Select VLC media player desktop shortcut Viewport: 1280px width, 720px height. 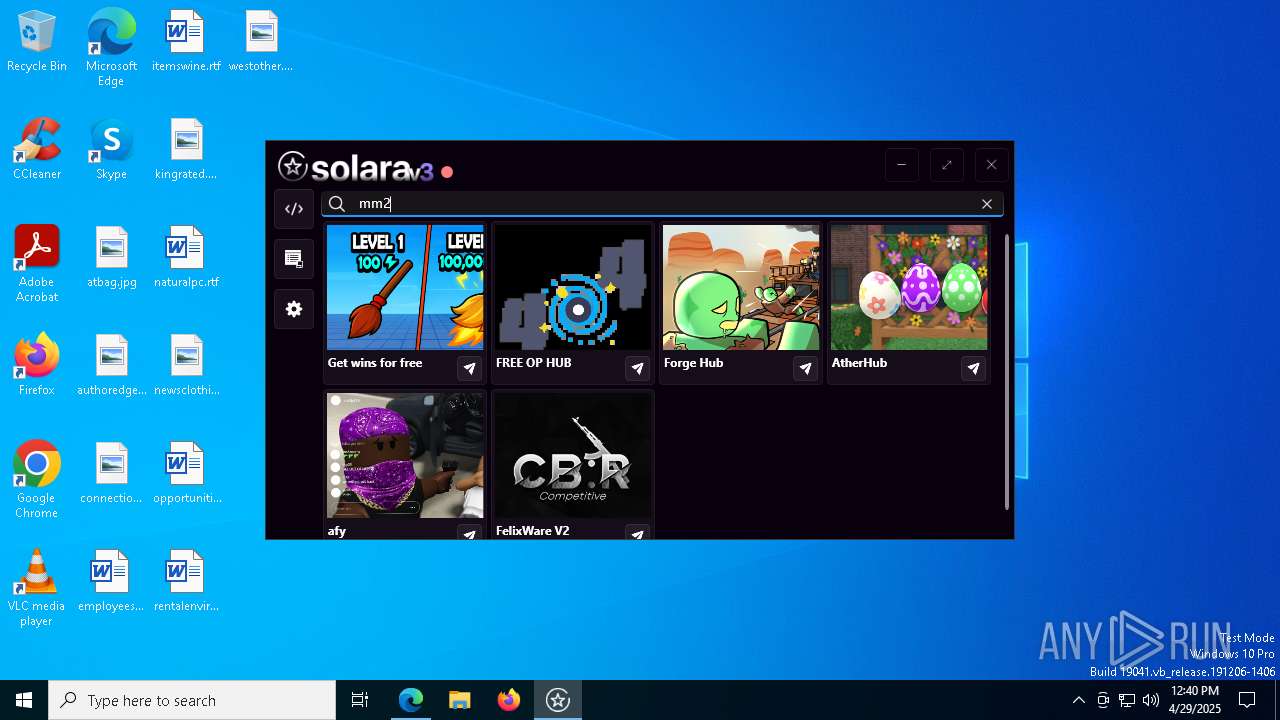coord(37,588)
